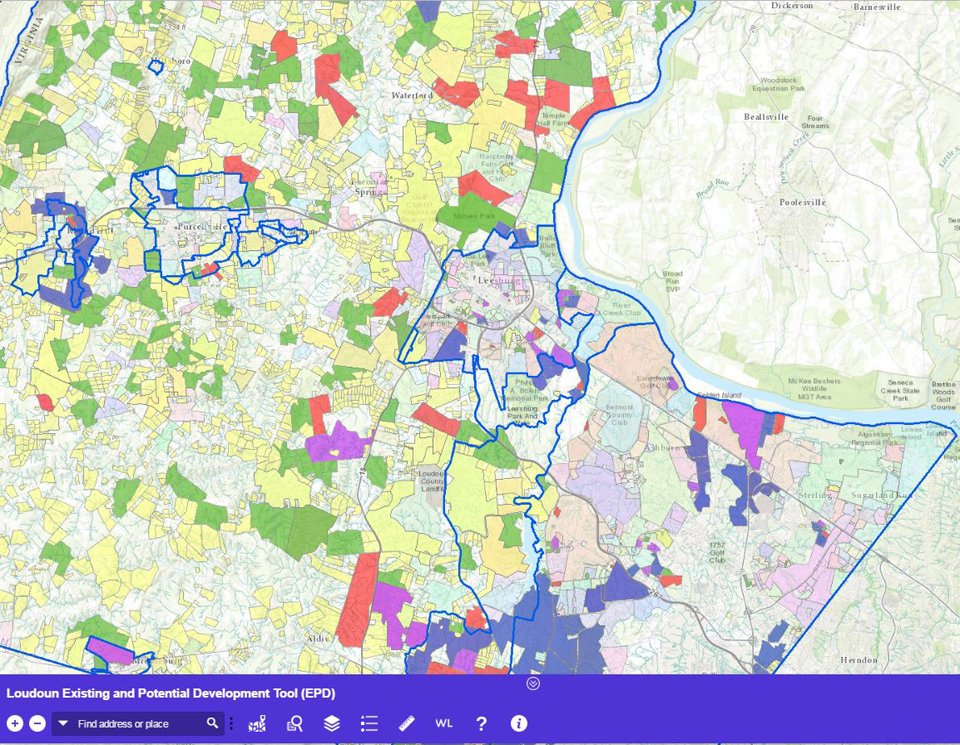
Task: Open the info about widget
Action: pos(519,724)
